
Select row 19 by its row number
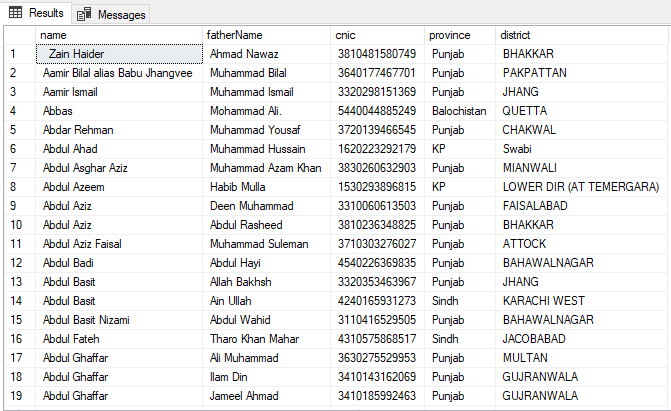[18, 396]
